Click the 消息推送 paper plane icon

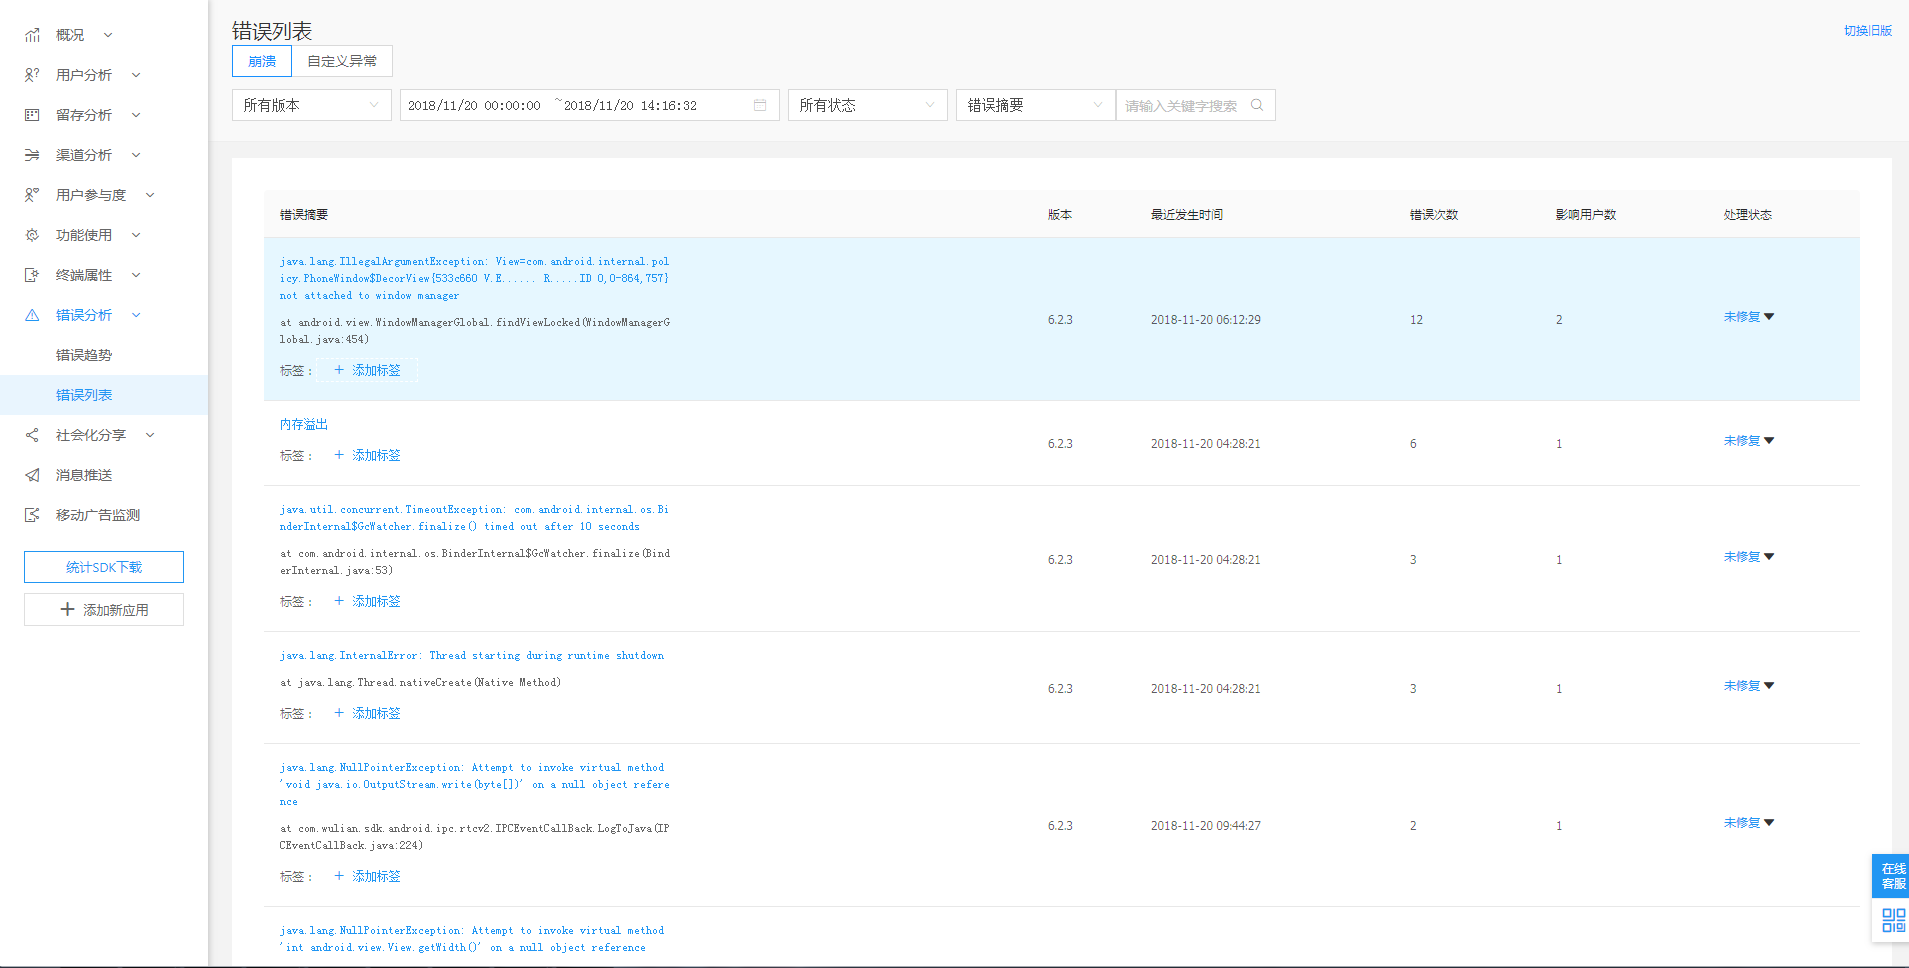click(x=32, y=475)
